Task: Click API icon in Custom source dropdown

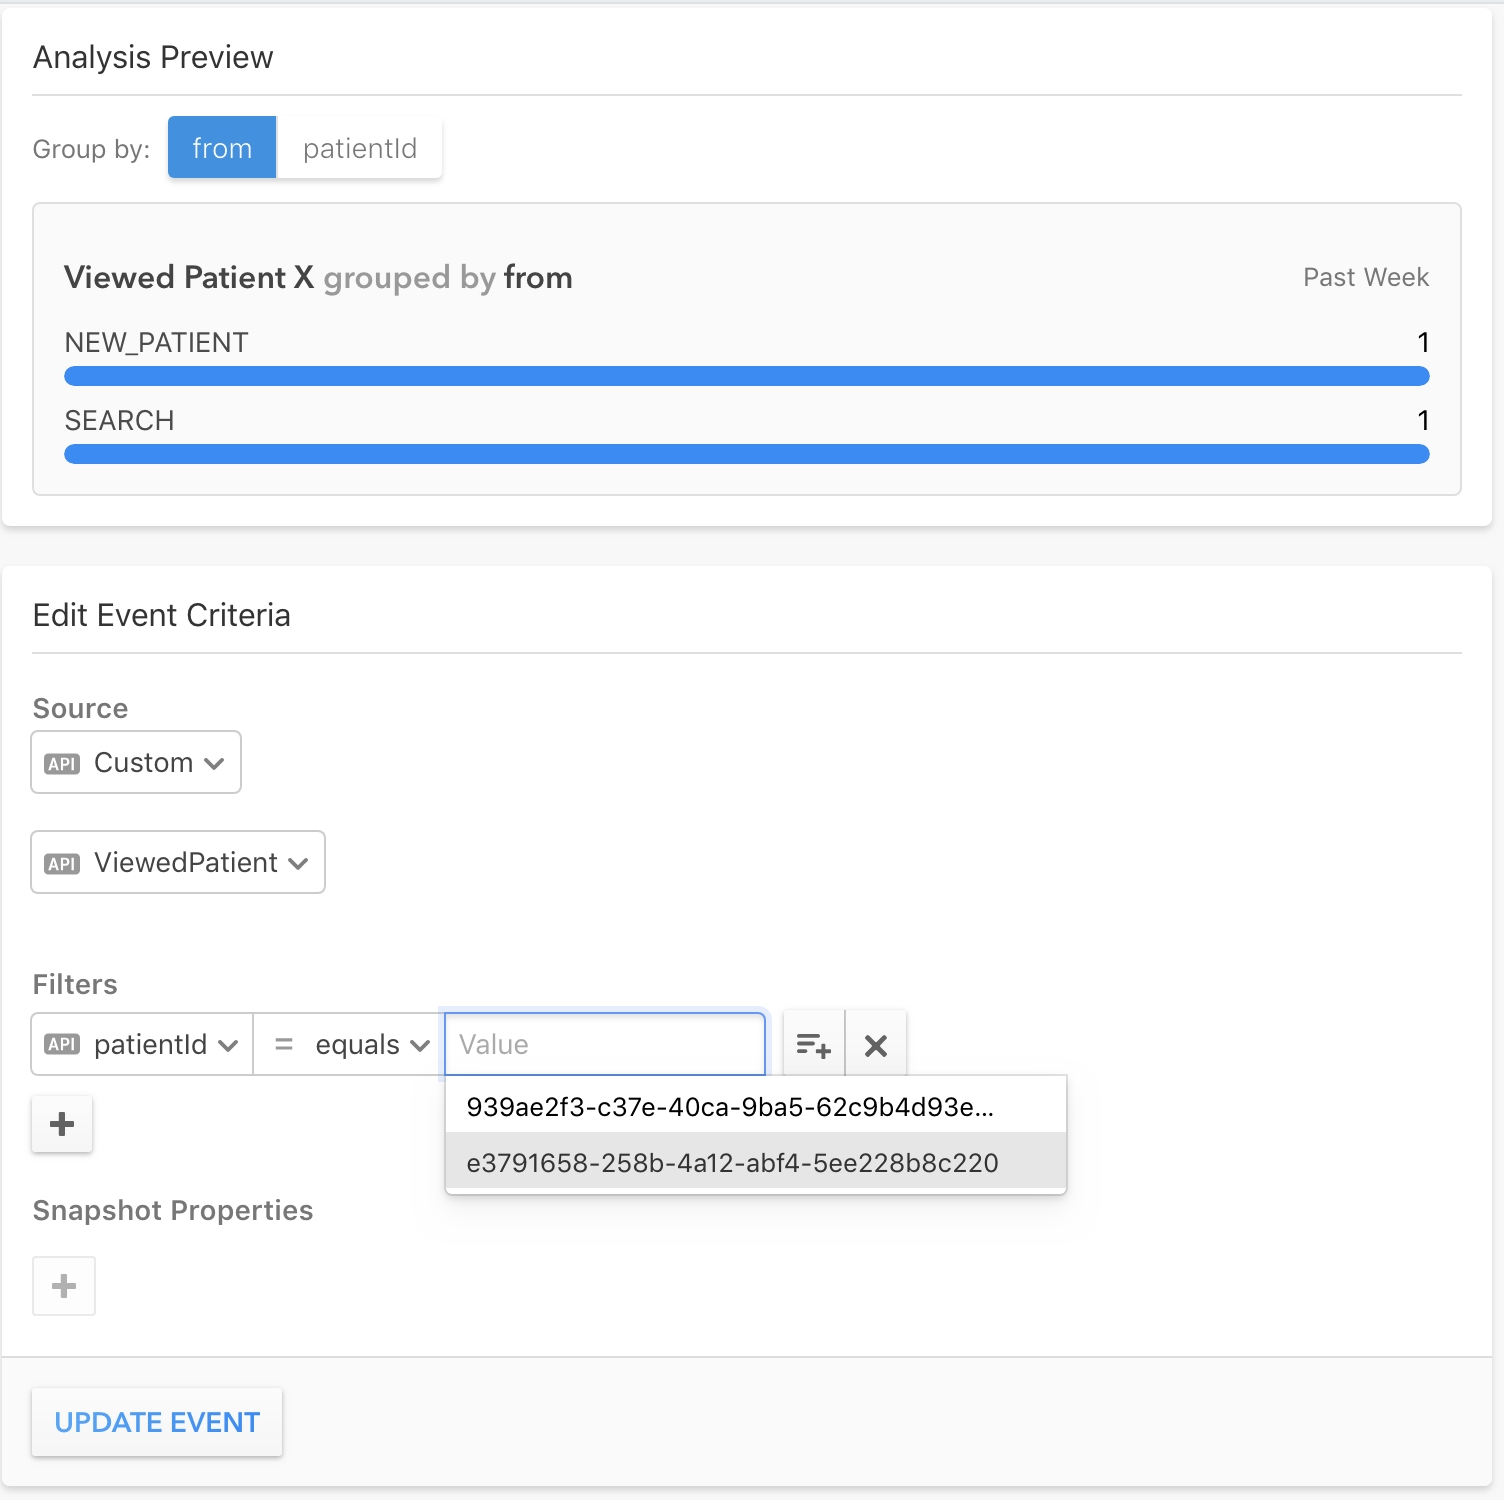Action: [62, 764]
